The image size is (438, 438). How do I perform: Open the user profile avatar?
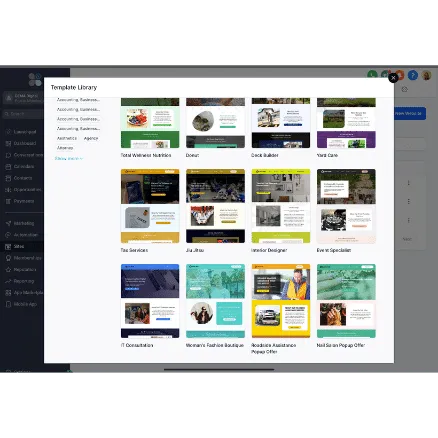click(x=426, y=75)
